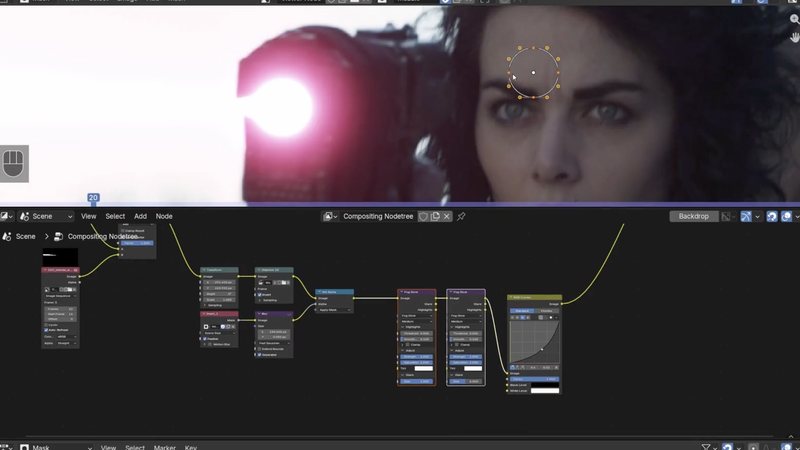Viewport: 800px width, 450px height.
Task: Click the Tint white swatch in second Fog Glow node
Action: click(x=473, y=368)
